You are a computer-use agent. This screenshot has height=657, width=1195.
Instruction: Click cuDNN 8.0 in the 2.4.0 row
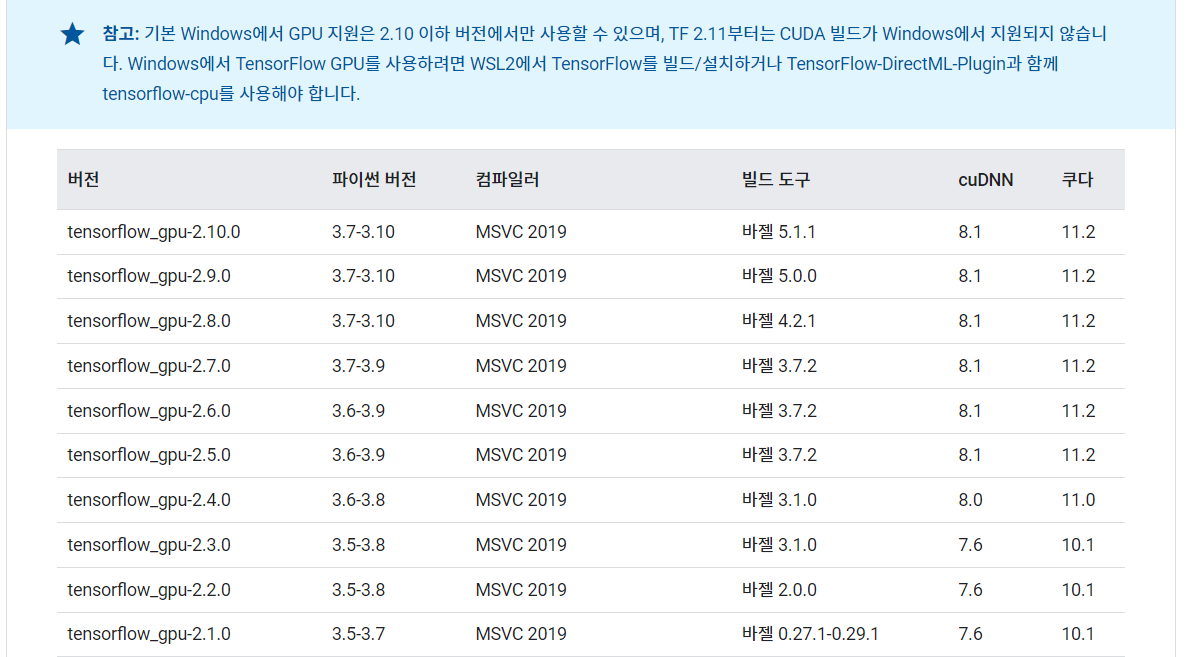970,500
